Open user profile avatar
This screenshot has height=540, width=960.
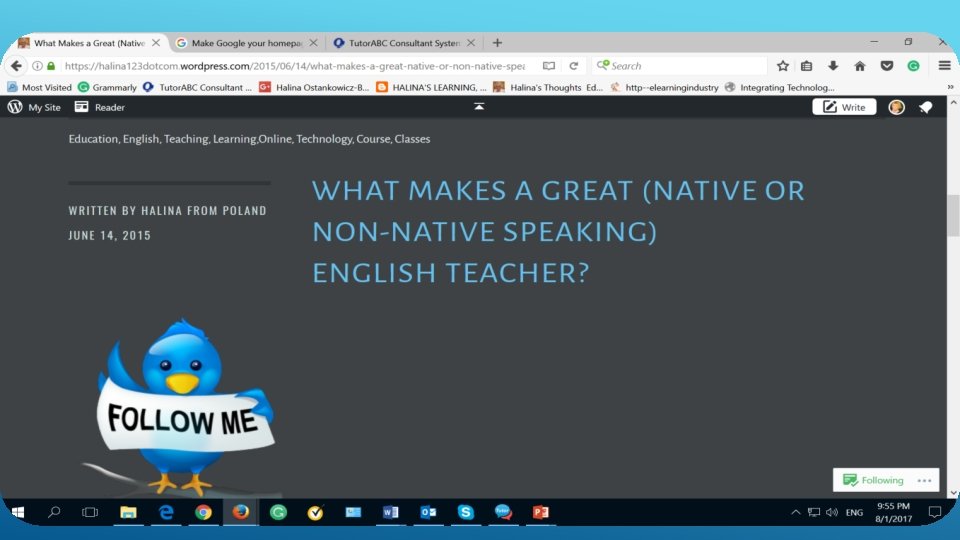coord(896,107)
